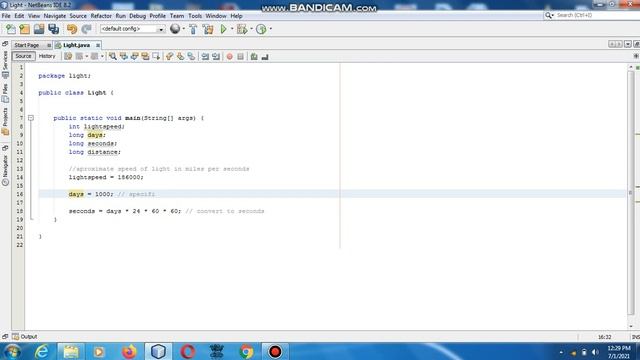Click the volume speaker tray icon
Screen dimensions: 640x360
(x=595, y=352)
